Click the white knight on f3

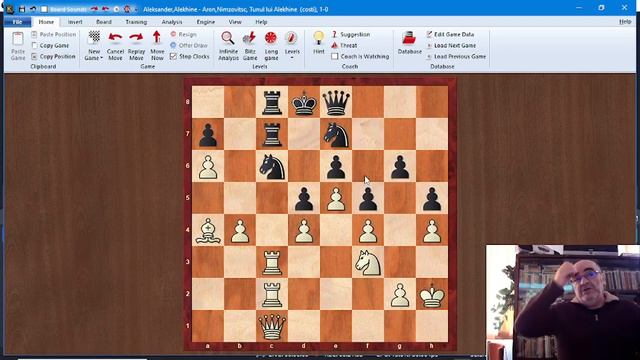[368, 262]
